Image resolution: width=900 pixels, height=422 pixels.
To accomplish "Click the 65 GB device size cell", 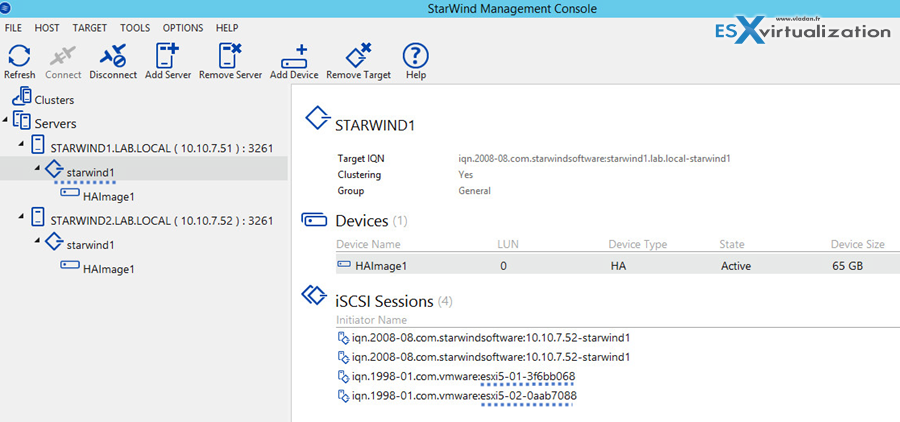I will (847, 266).
